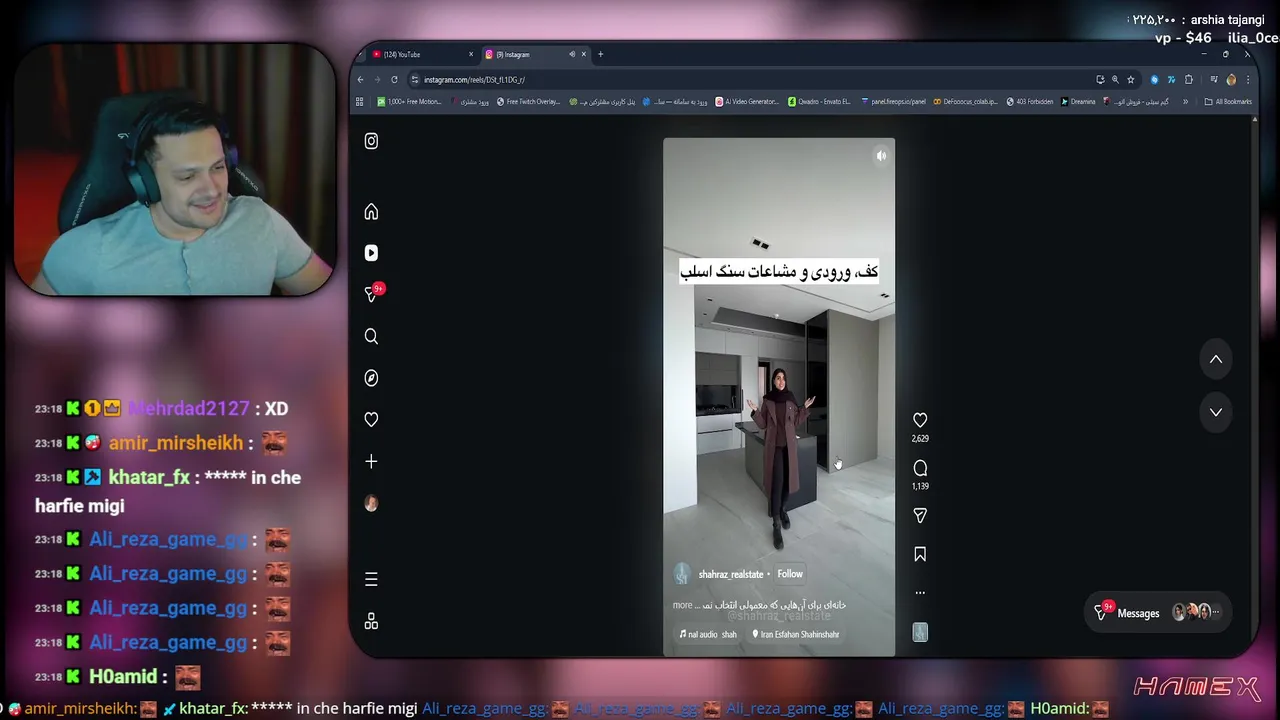Open Iran Esfahan Shahinshahr location tag
1280x720 pixels.
click(x=796, y=634)
